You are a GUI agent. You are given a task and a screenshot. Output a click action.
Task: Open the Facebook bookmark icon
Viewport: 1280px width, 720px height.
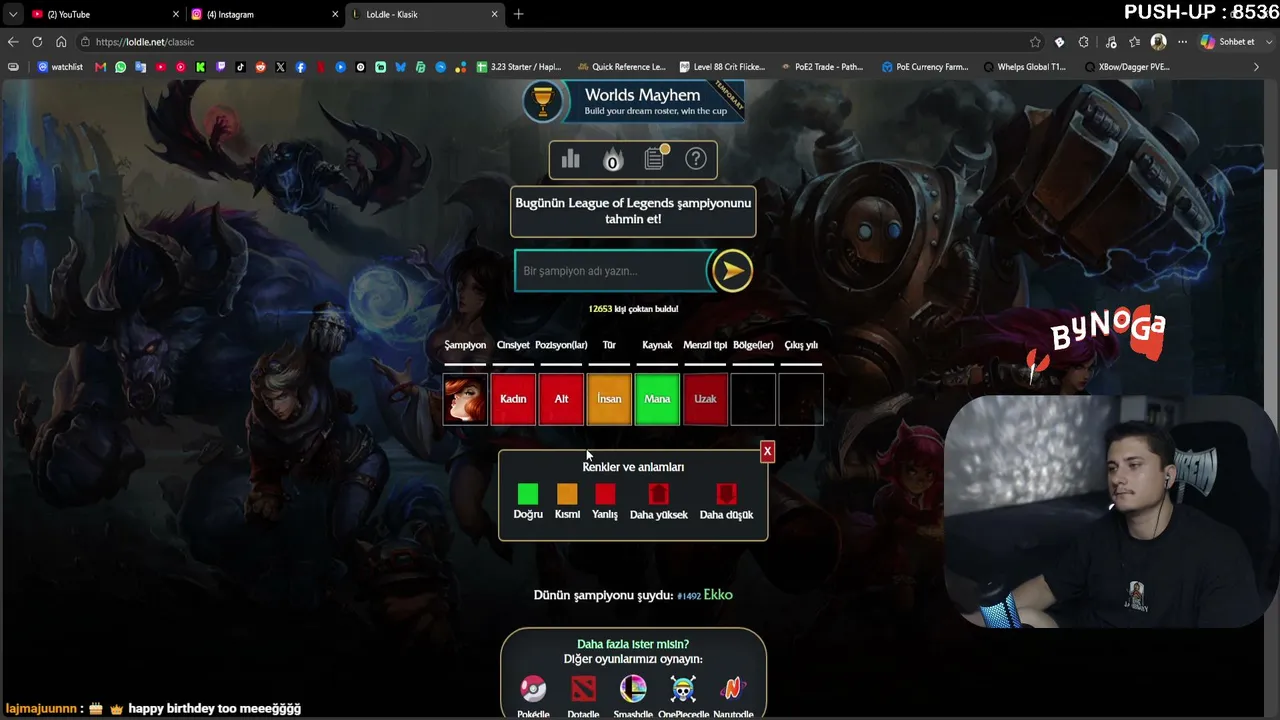coord(301,67)
